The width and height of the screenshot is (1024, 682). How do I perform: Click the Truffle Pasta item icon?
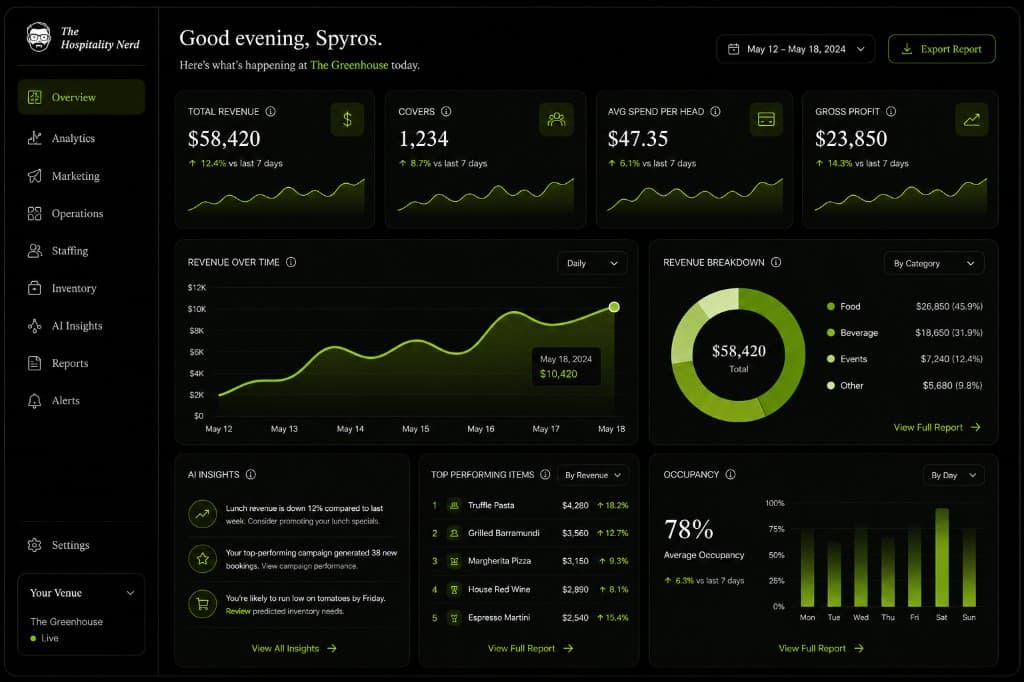(x=454, y=505)
